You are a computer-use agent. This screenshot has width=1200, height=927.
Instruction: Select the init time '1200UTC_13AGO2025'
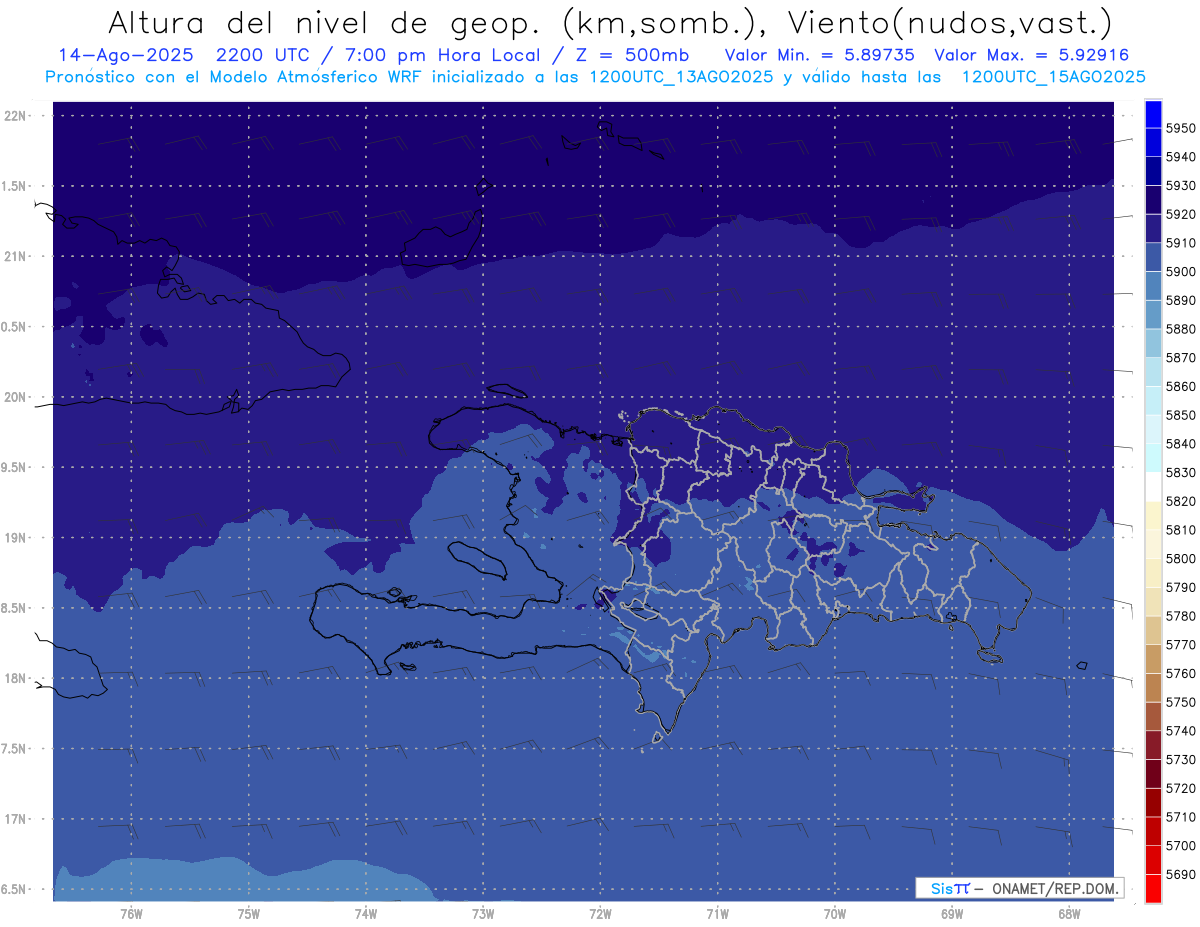click(676, 76)
